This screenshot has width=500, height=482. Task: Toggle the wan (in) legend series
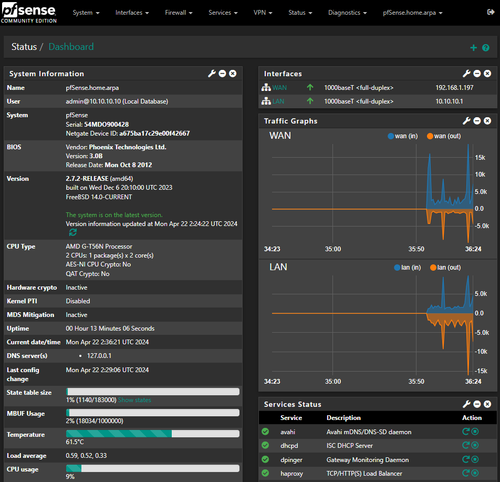403,136
